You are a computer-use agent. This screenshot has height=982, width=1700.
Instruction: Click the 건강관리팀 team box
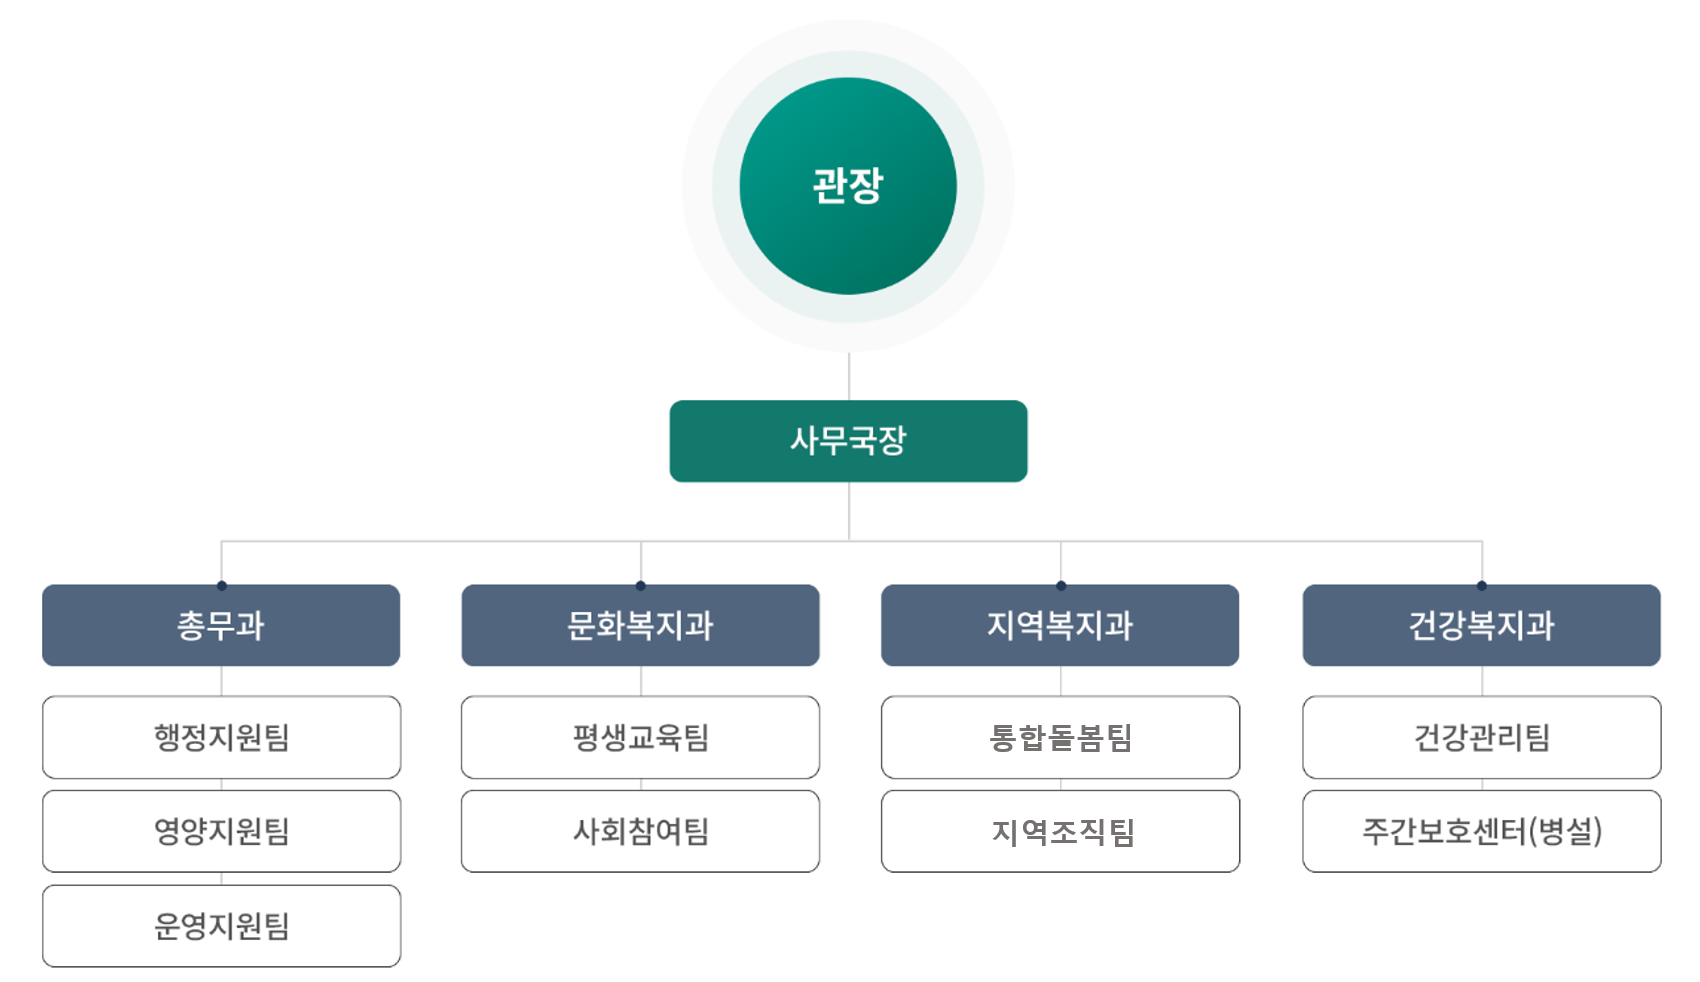pyautogui.click(x=1481, y=738)
